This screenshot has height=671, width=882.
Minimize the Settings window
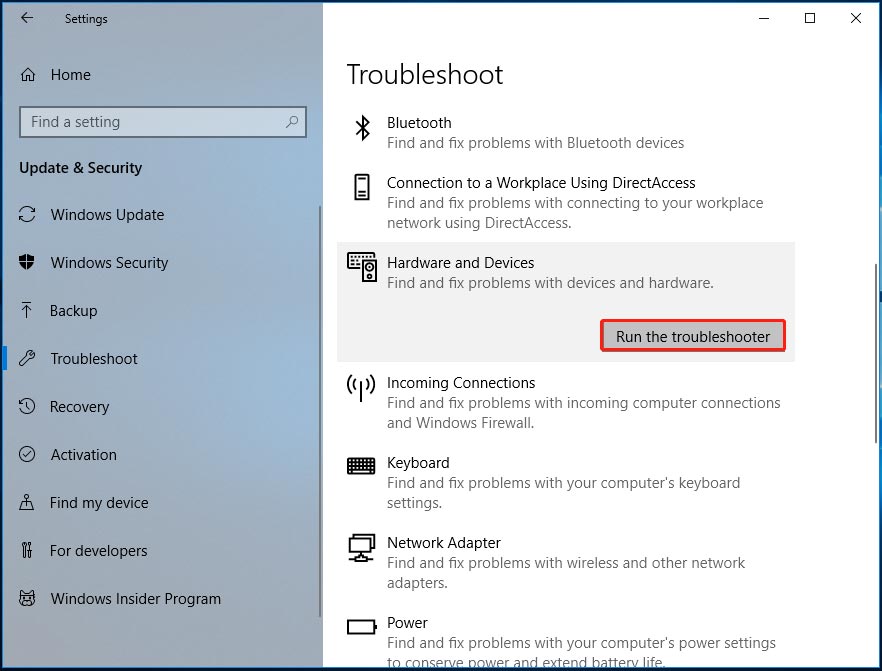click(764, 18)
